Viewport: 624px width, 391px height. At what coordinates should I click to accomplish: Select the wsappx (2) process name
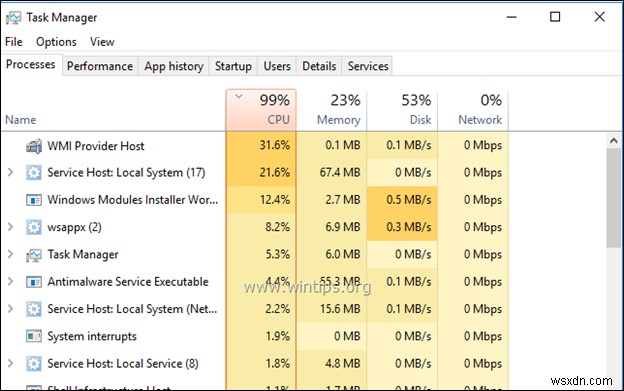tap(74, 228)
